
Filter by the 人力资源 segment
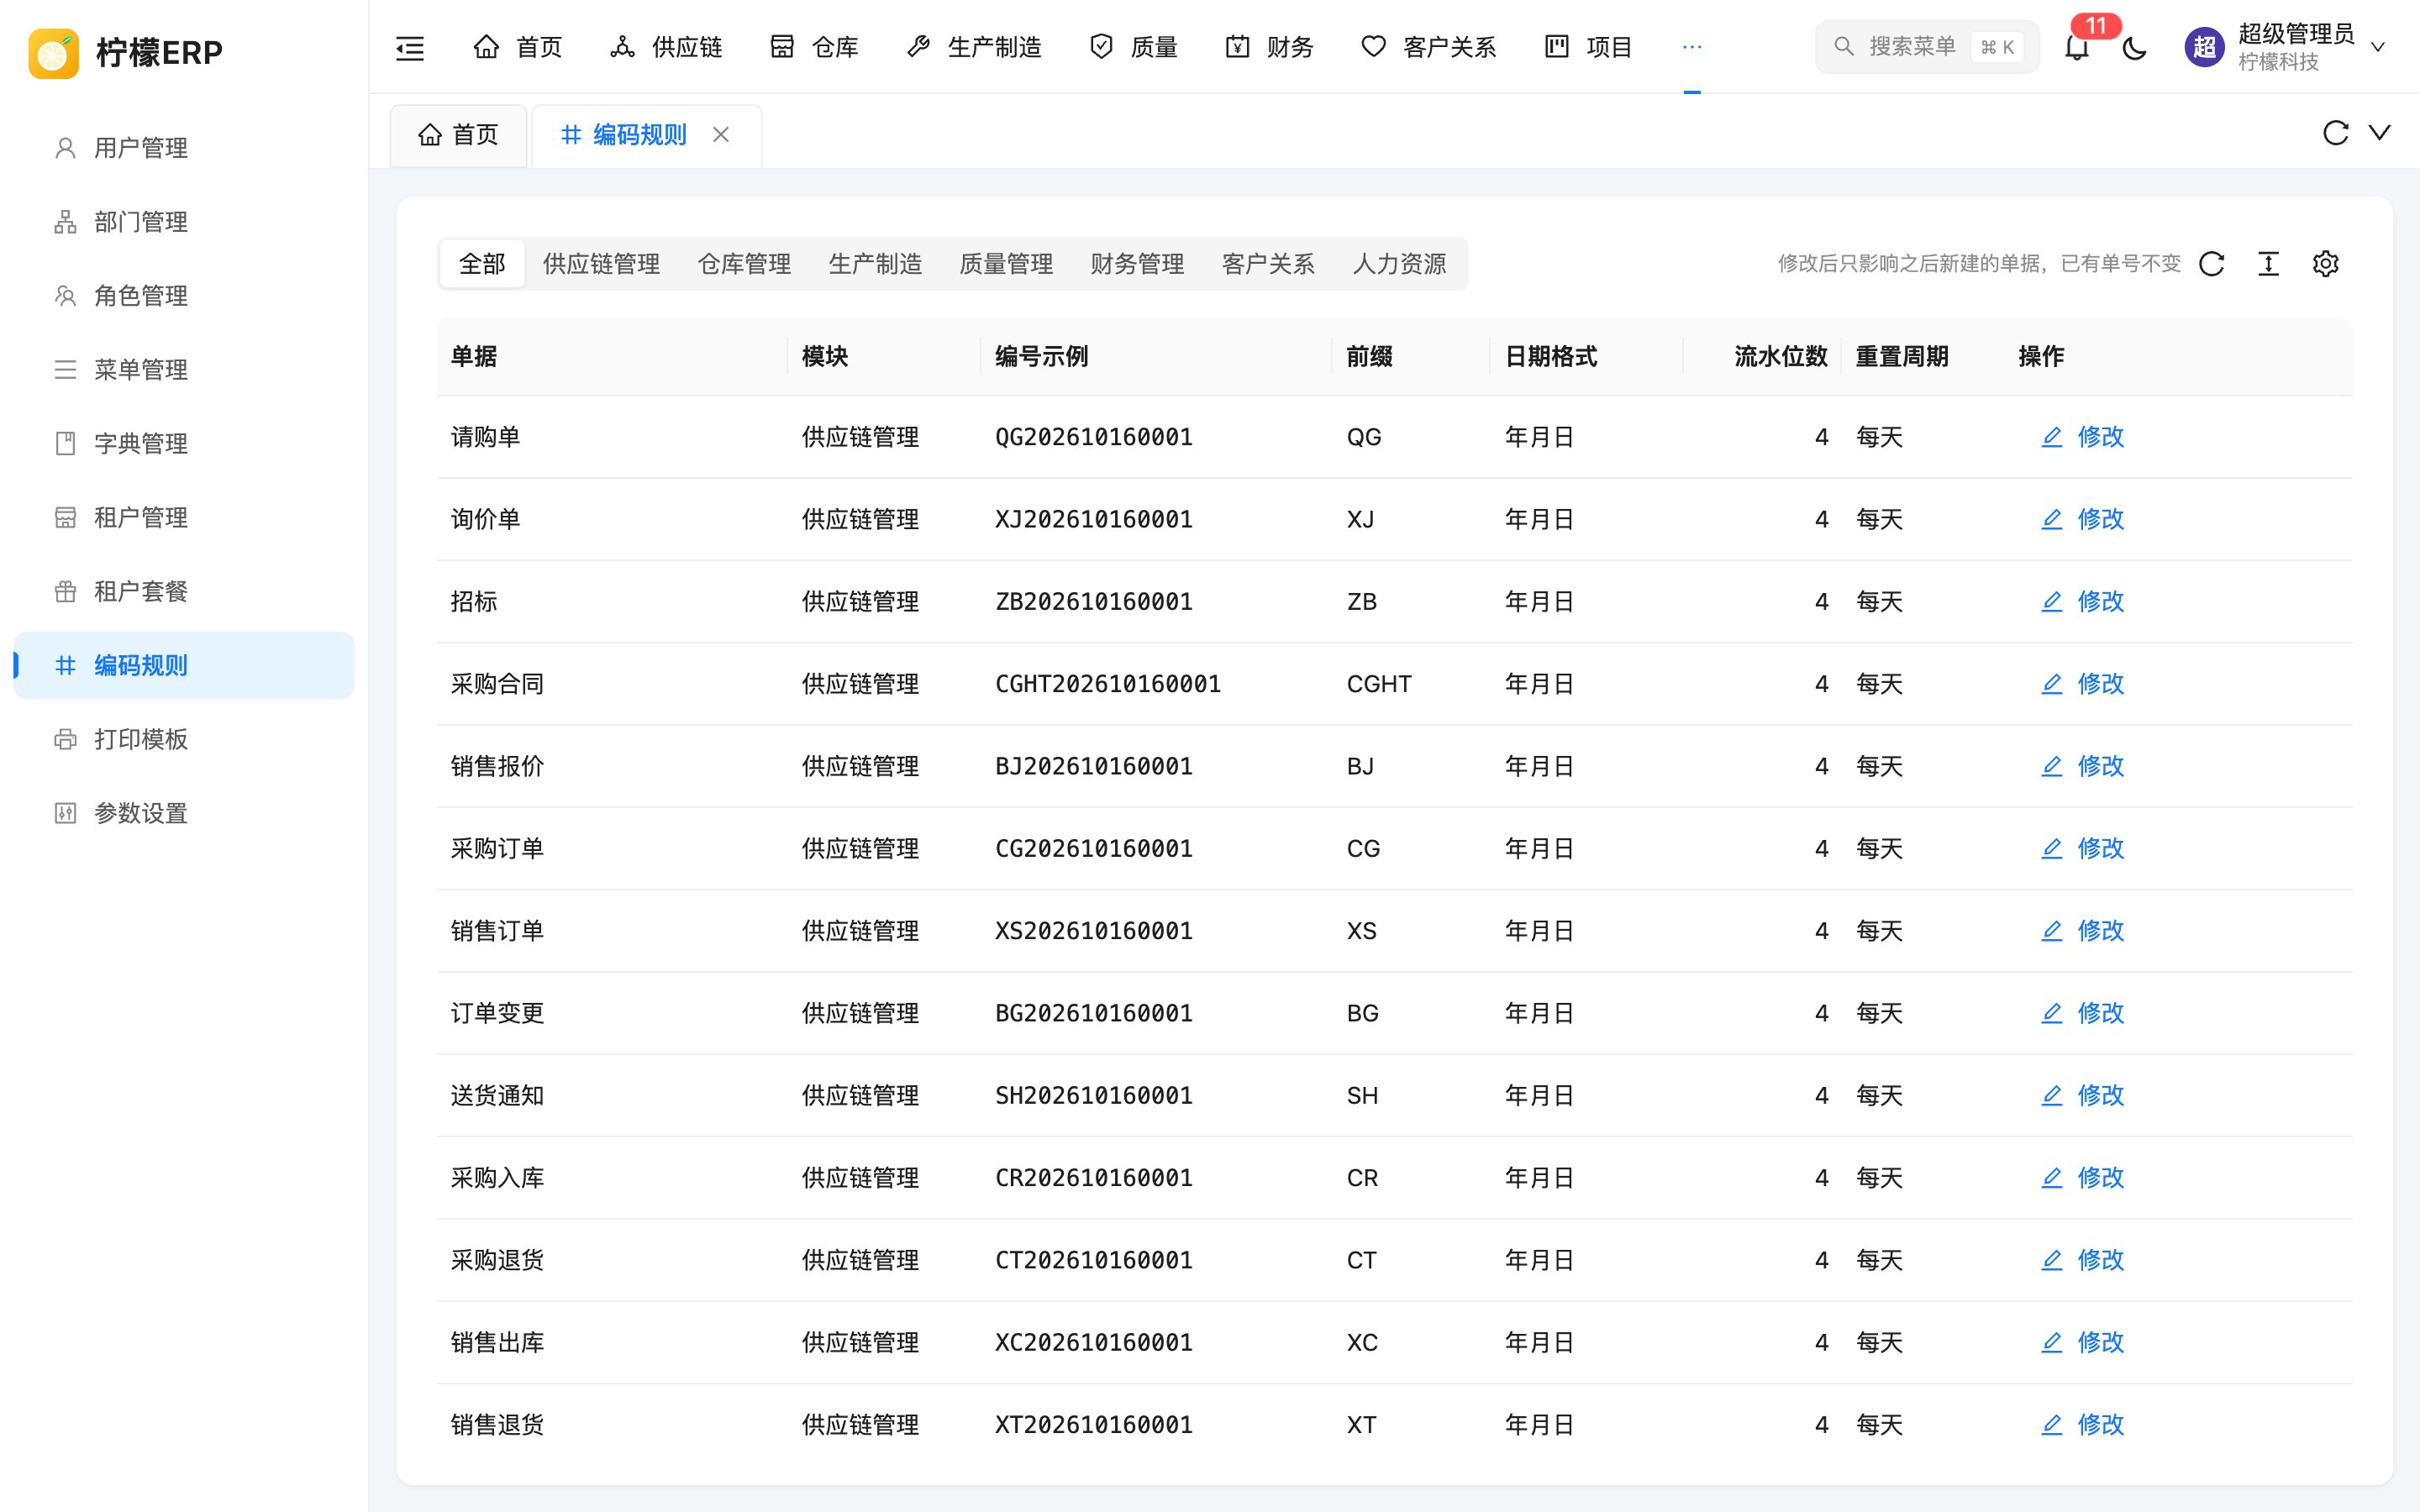point(1399,264)
